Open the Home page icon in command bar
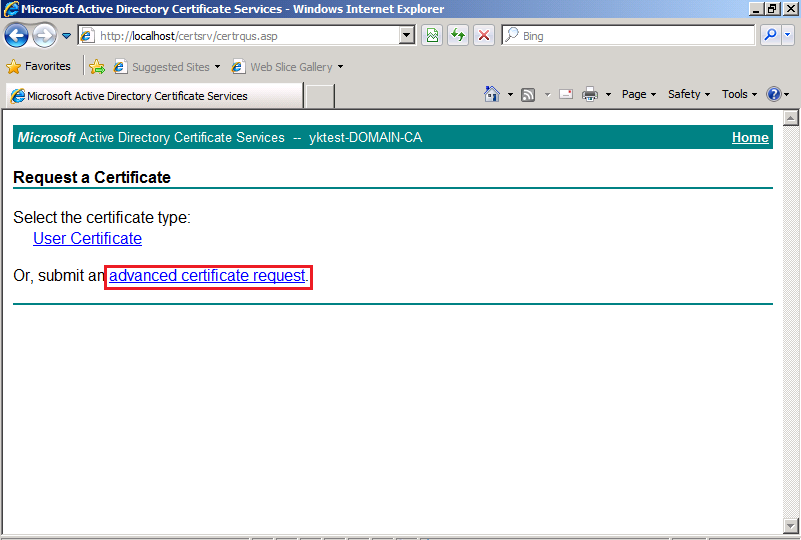801x540 pixels. tap(491, 94)
